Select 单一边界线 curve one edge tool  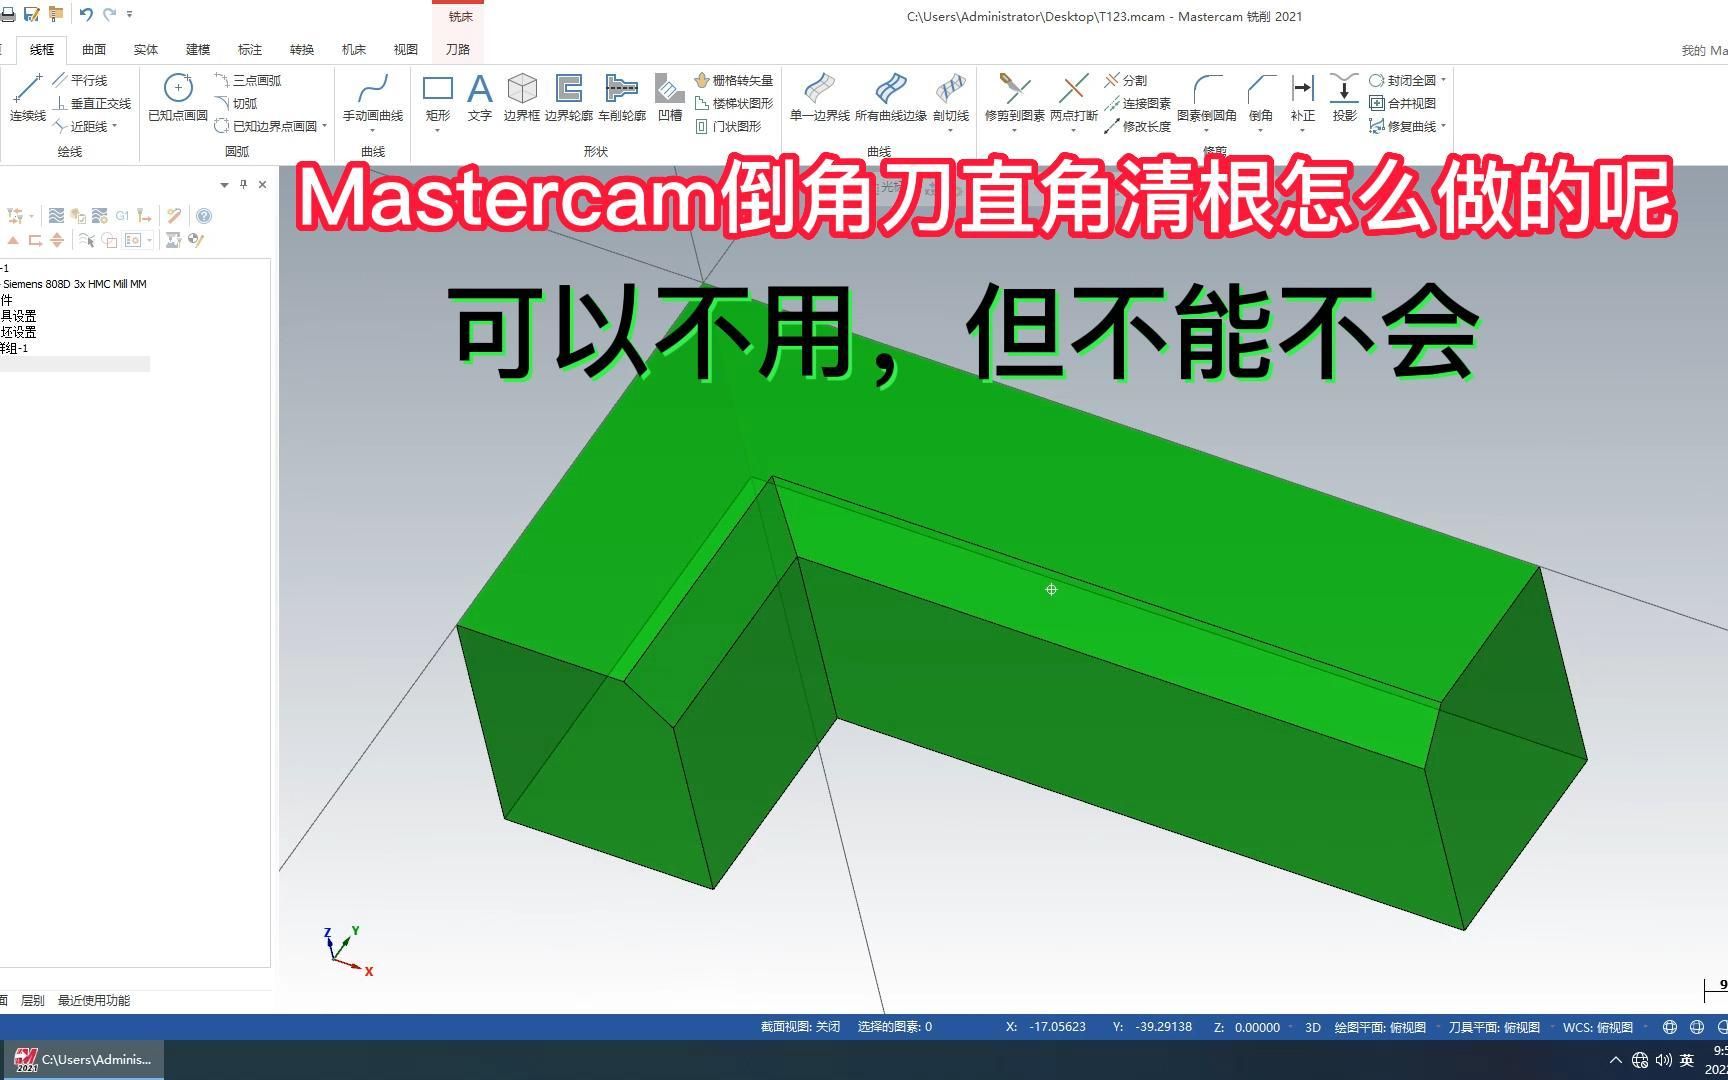click(820, 96)
